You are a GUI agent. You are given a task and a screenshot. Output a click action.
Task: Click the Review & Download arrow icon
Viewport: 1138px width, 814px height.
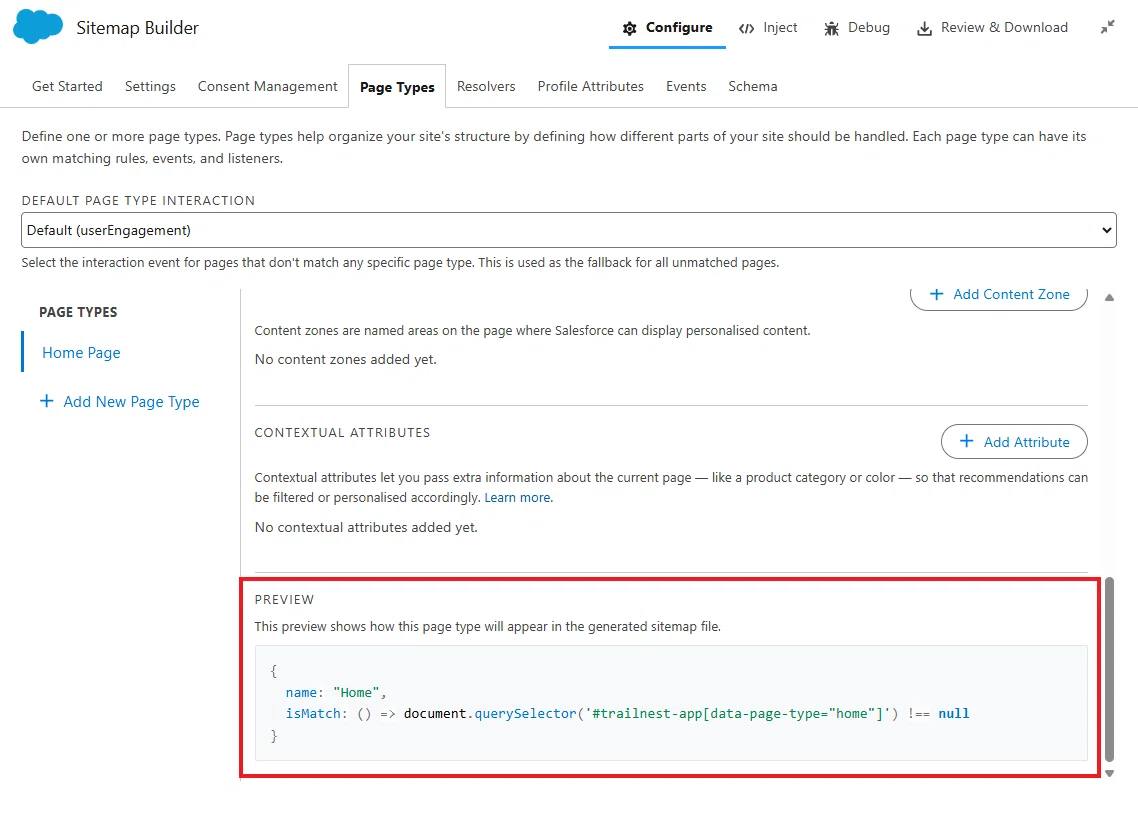pos(924,28)
